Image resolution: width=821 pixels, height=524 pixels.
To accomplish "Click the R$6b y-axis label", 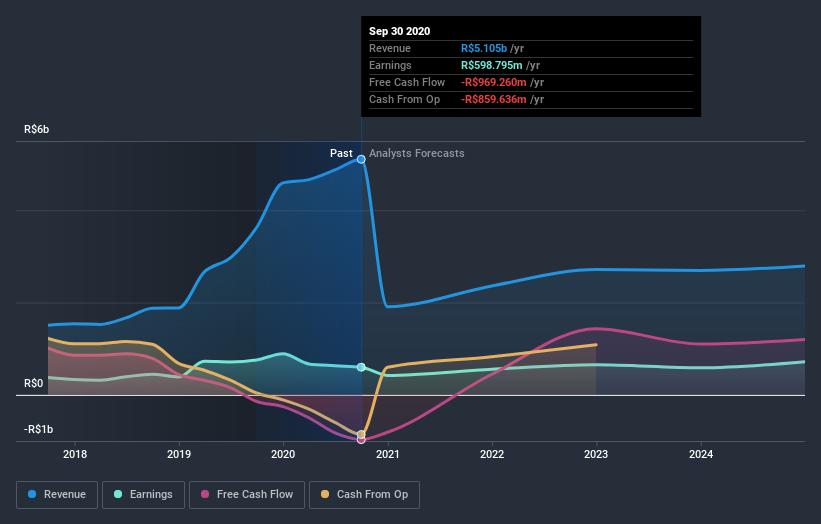I will click(37, 129).
